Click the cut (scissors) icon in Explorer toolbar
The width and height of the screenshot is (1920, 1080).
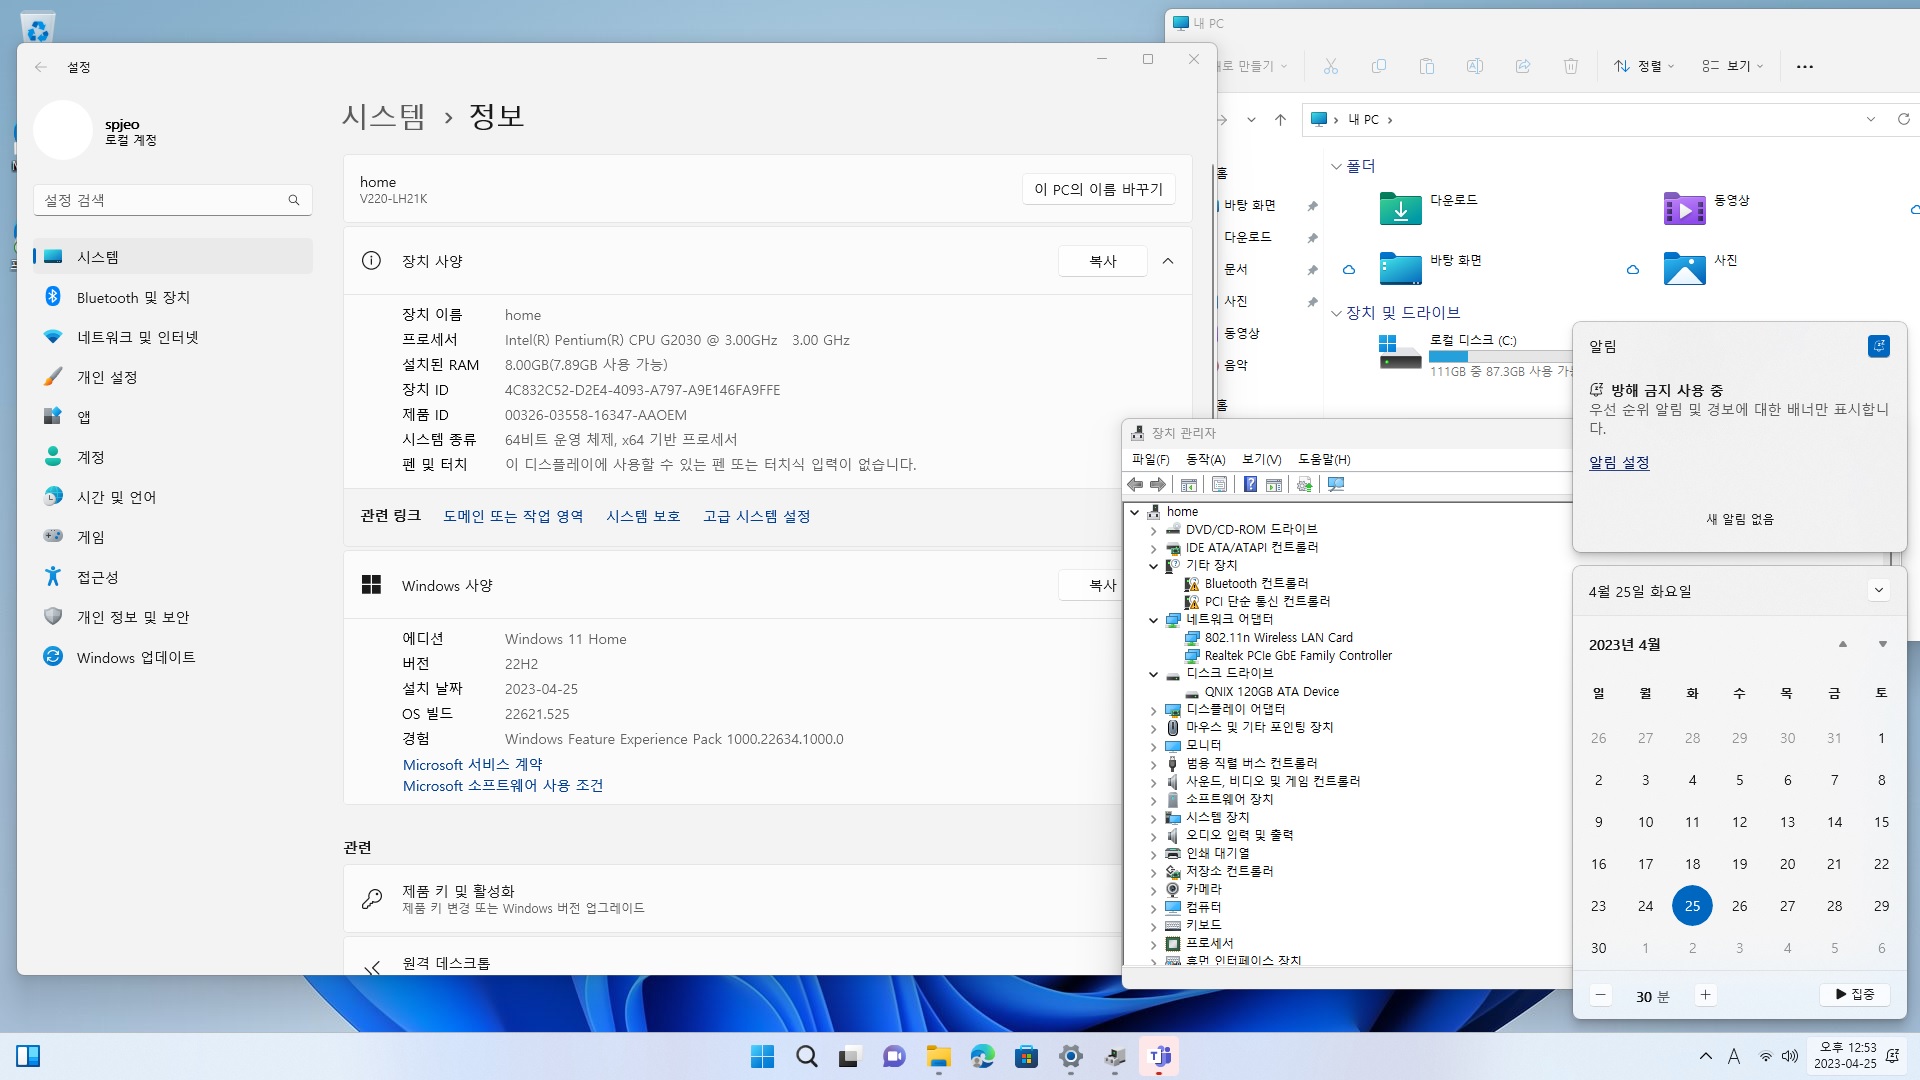(x=1330, y=66)
